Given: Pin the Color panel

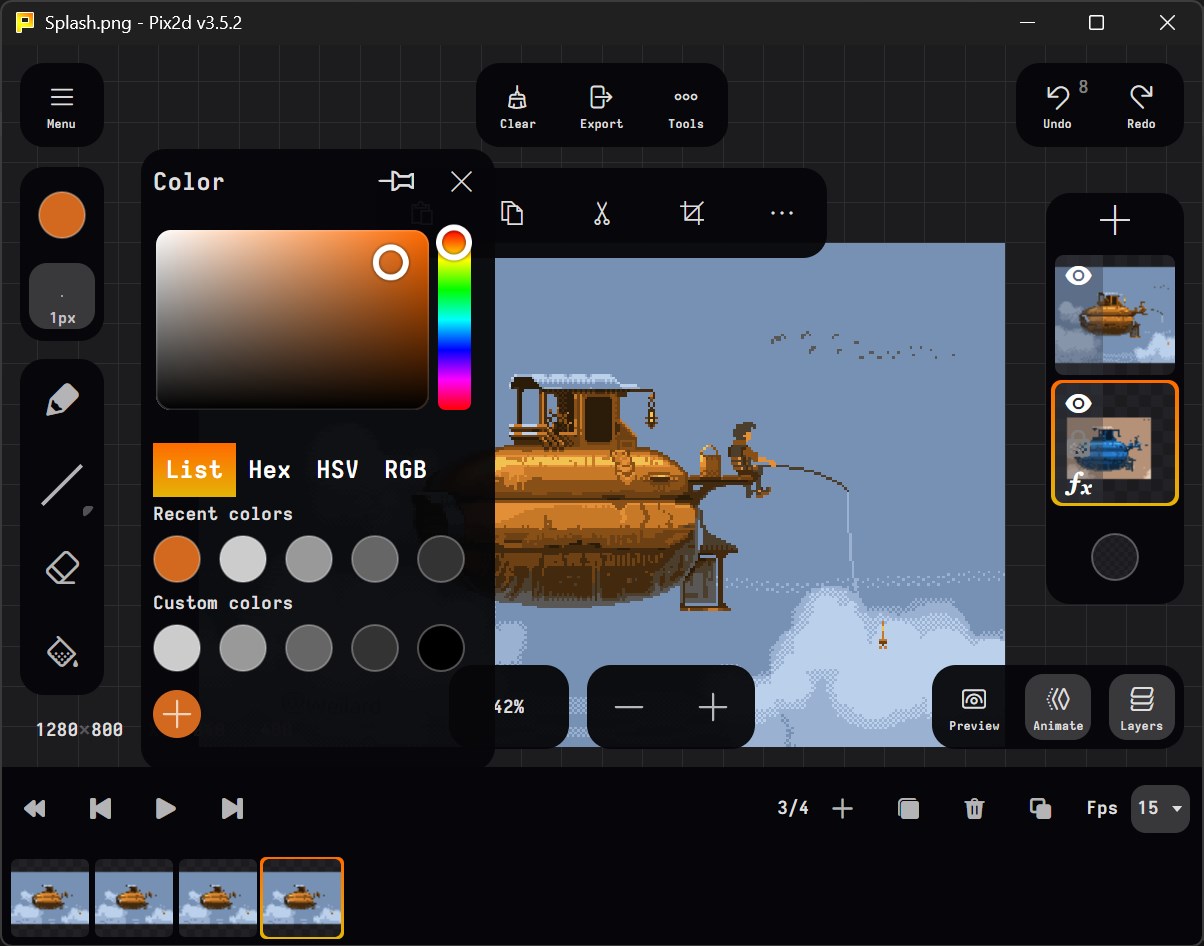Looking at the screenshot, I should coord(397,181).
